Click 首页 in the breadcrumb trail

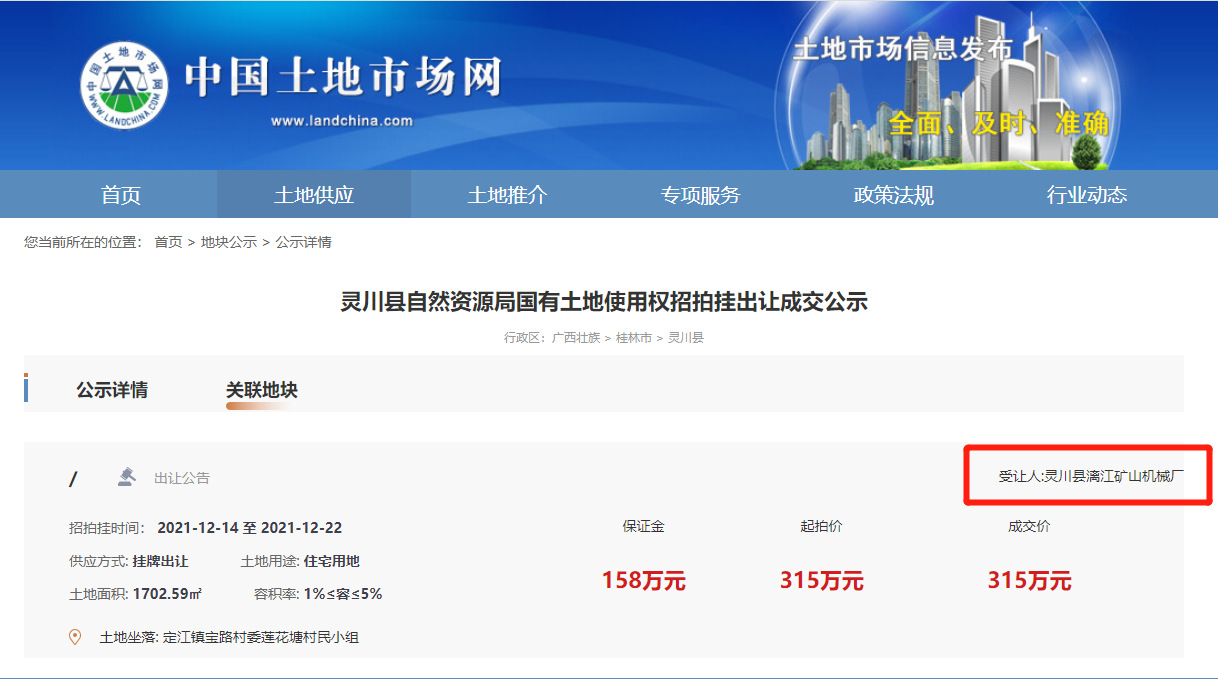168,242
